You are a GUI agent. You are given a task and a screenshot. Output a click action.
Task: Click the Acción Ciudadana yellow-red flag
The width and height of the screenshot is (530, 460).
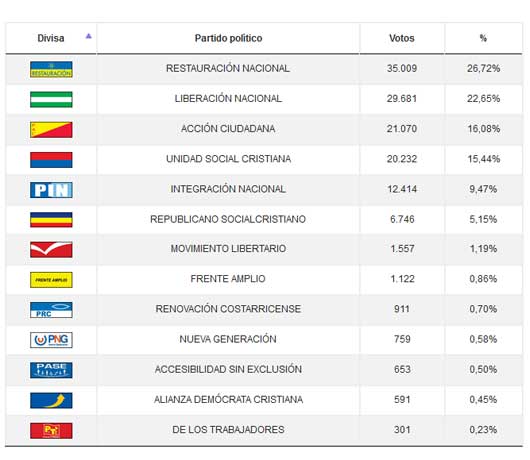pyautogui.click(x=51, y=130)
